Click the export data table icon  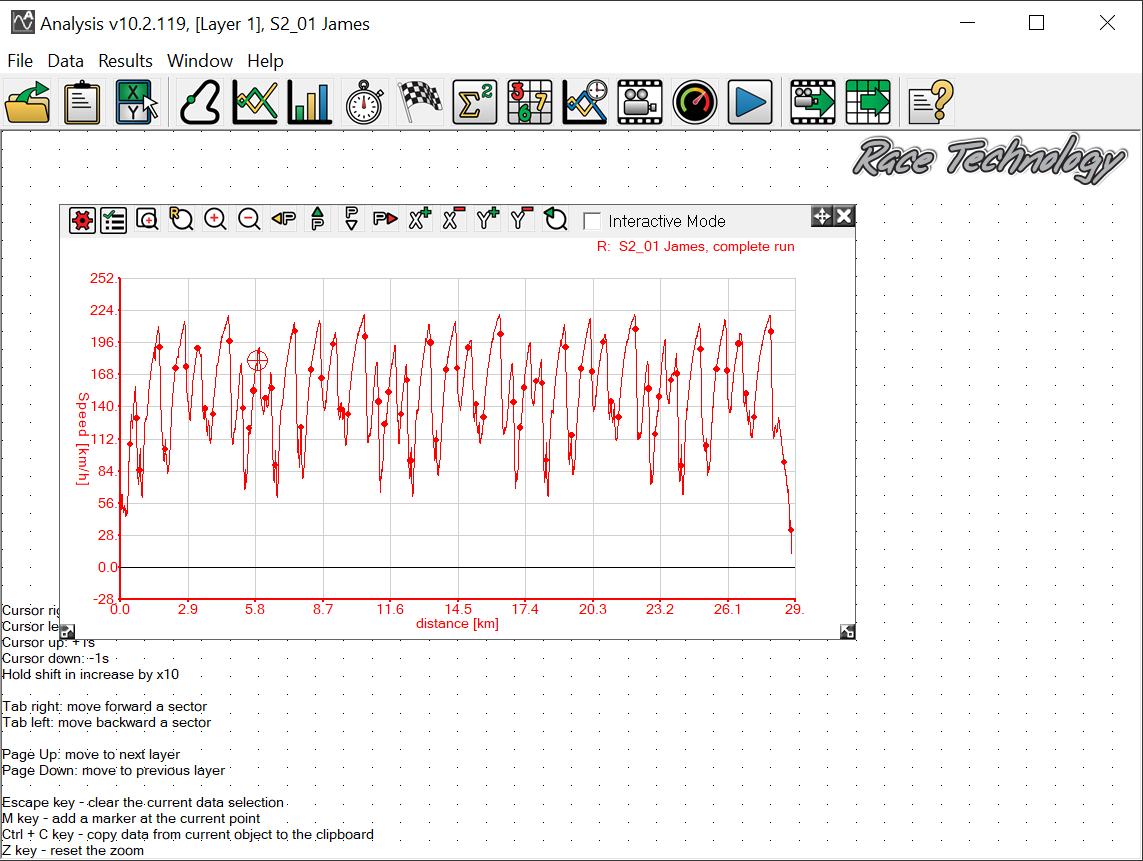coord(868,102)
